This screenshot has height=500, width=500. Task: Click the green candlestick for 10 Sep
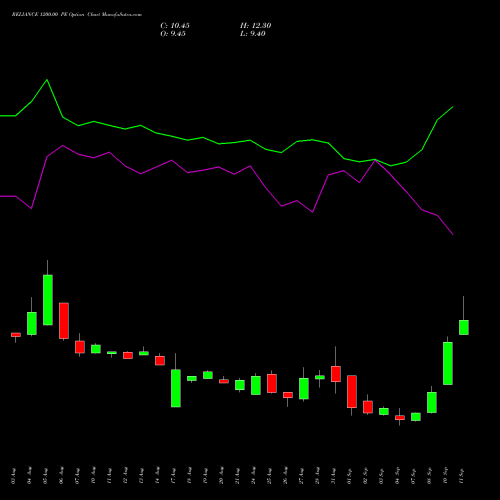[x=448, y=363]
